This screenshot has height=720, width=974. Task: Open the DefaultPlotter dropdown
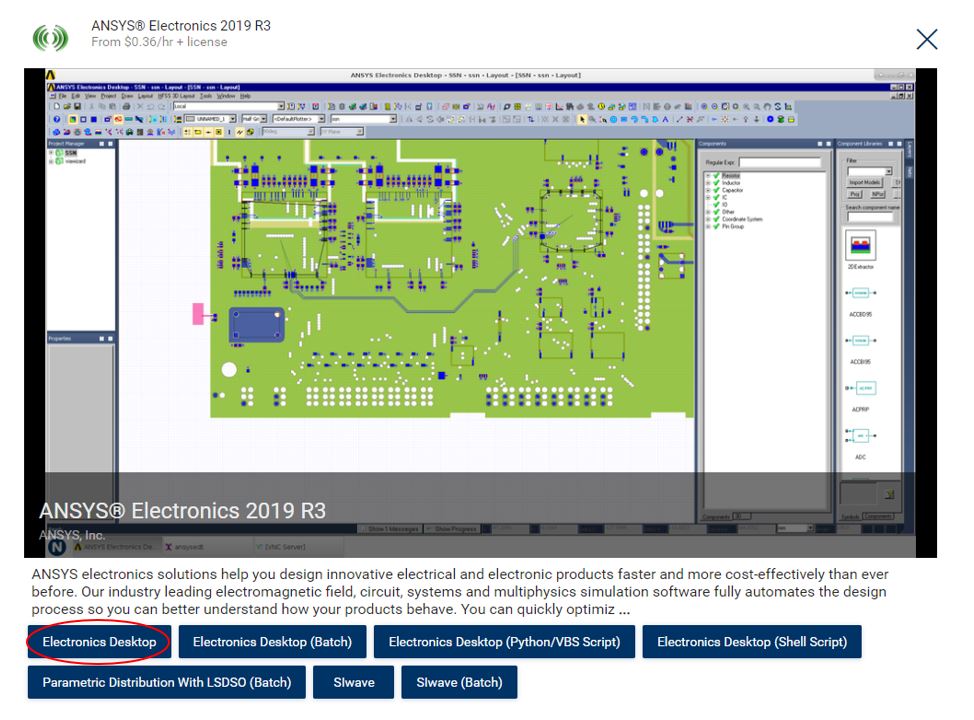click(322, 119)
